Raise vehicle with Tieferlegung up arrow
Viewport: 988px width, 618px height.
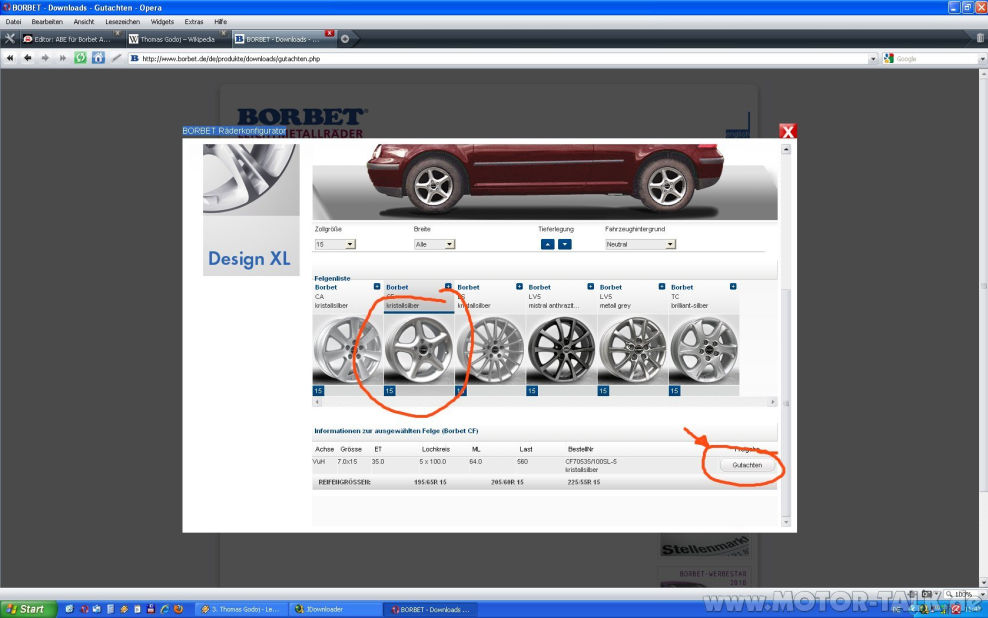coord(548,244)
